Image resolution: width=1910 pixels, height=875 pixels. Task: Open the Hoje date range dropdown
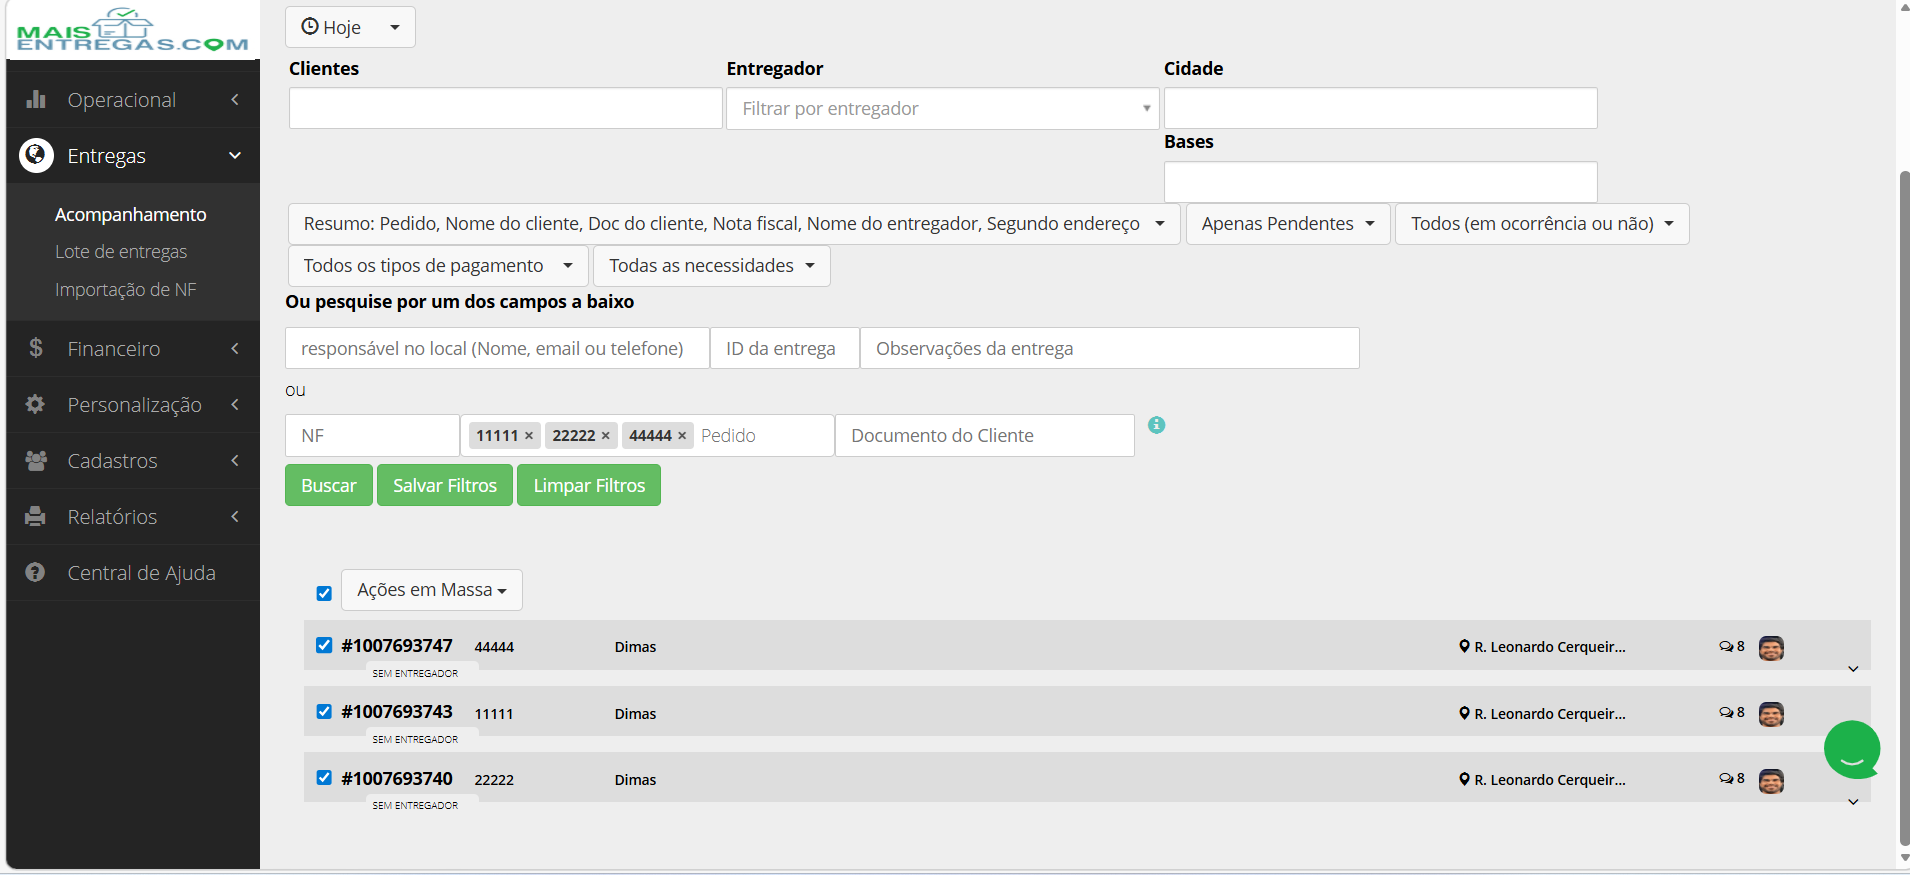pos(350,27)
